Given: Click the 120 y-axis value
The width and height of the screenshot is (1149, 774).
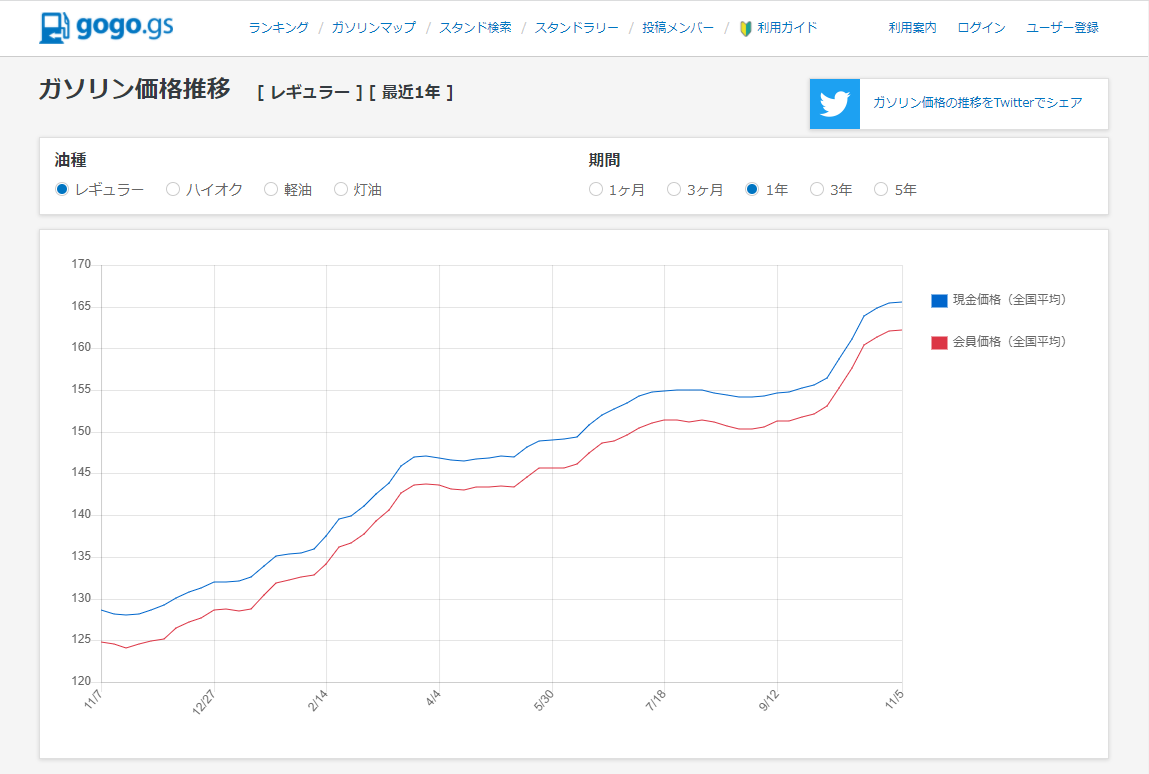Looking at the screenshot, I should tap(81, 681).
